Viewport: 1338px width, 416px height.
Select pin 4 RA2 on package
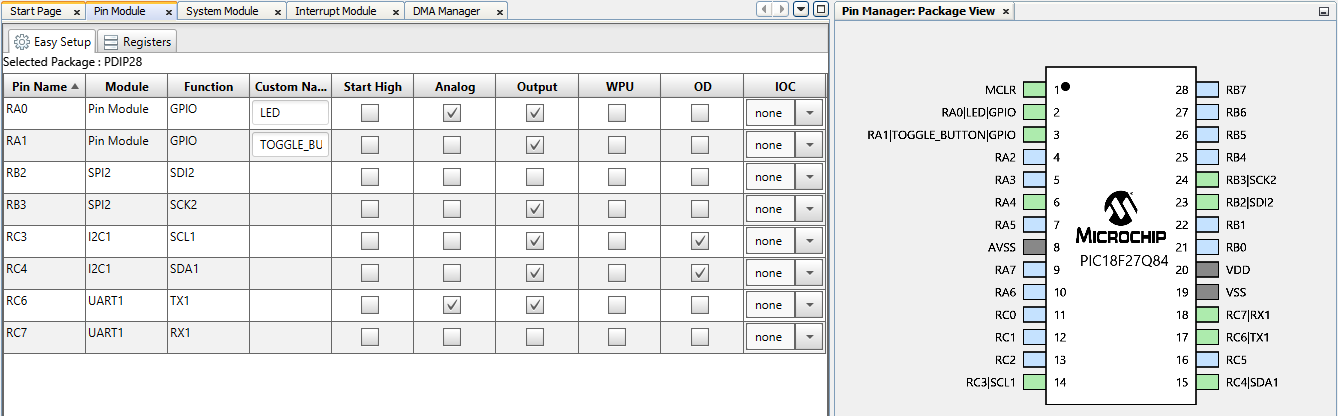point(1033,157)
